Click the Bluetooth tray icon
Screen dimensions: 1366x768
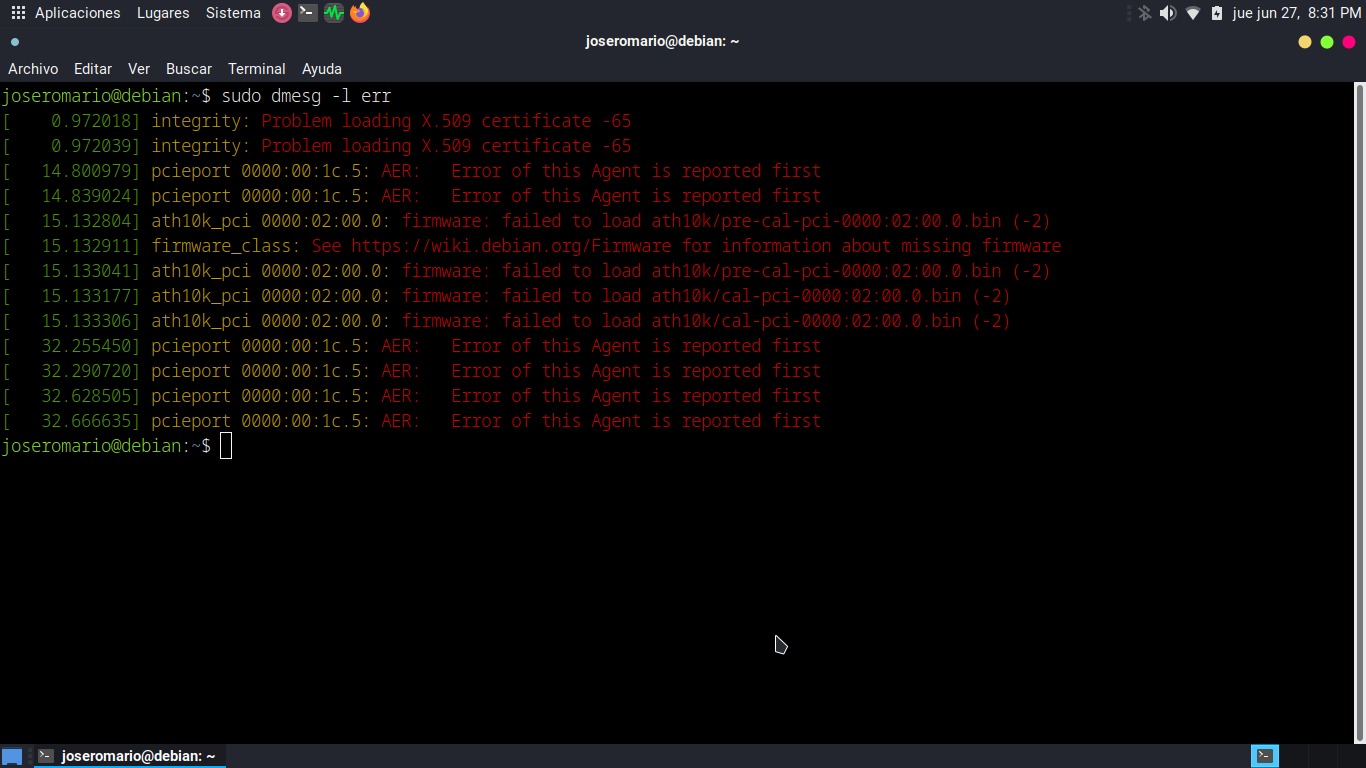[x=1145, y=13]
